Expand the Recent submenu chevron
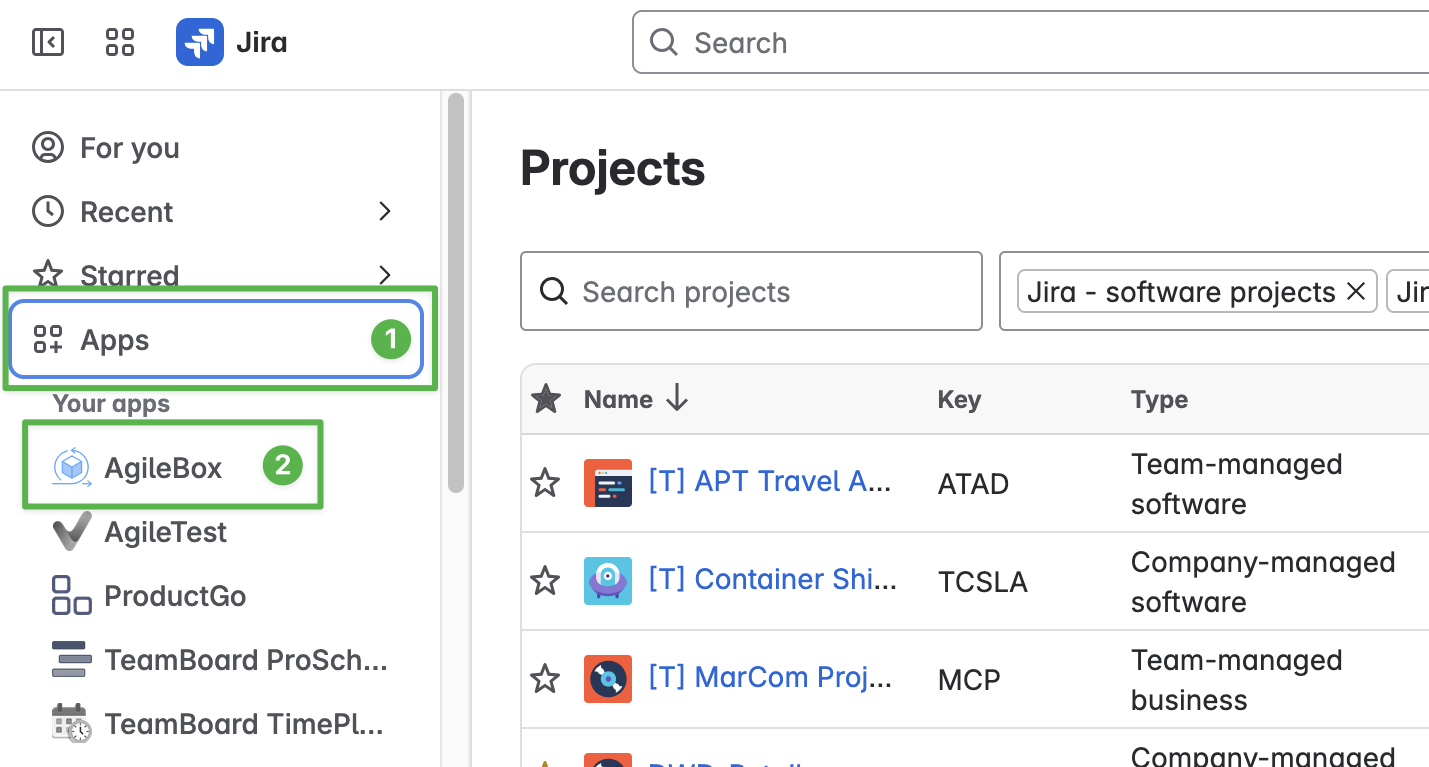The image size is (1429, 767). (x=385, y=211)
